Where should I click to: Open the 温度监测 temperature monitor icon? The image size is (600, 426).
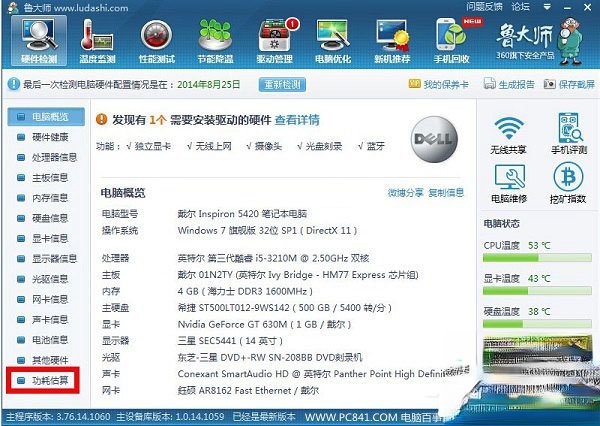point(97,41)
